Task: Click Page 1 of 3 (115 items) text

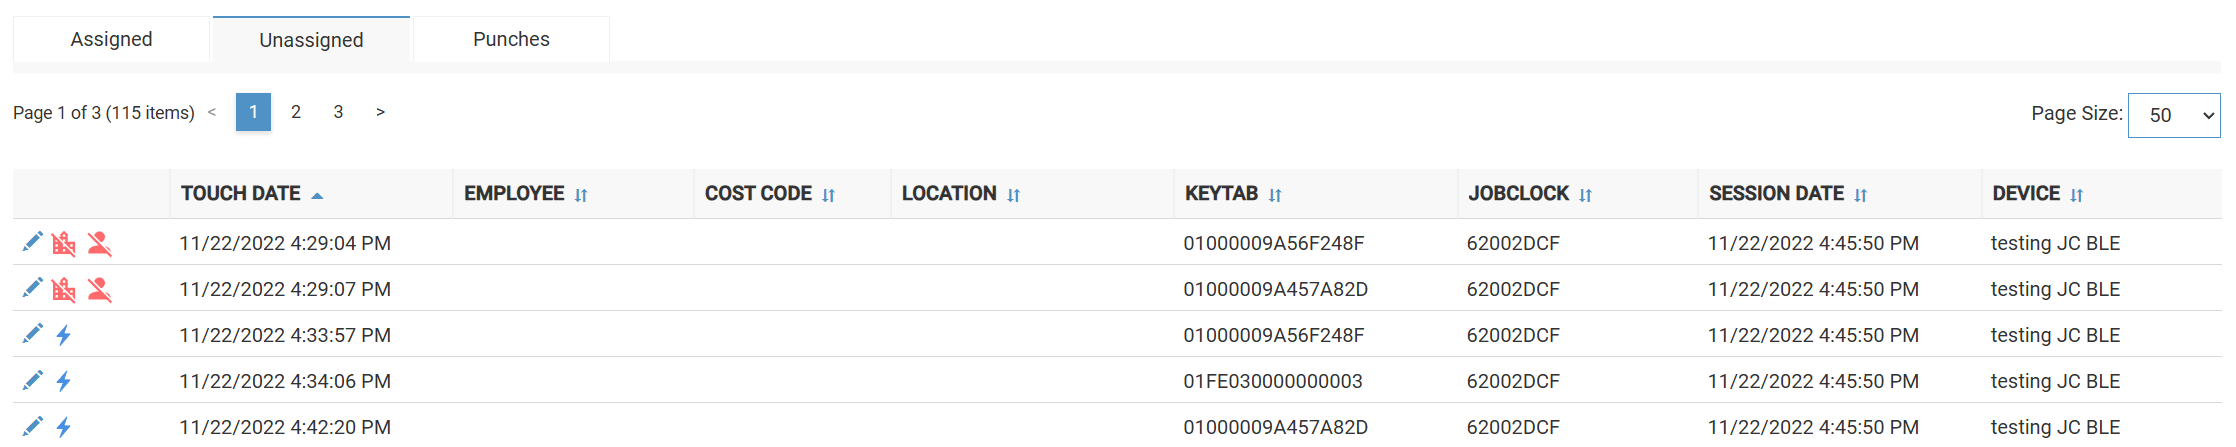Action: (104, 113)
